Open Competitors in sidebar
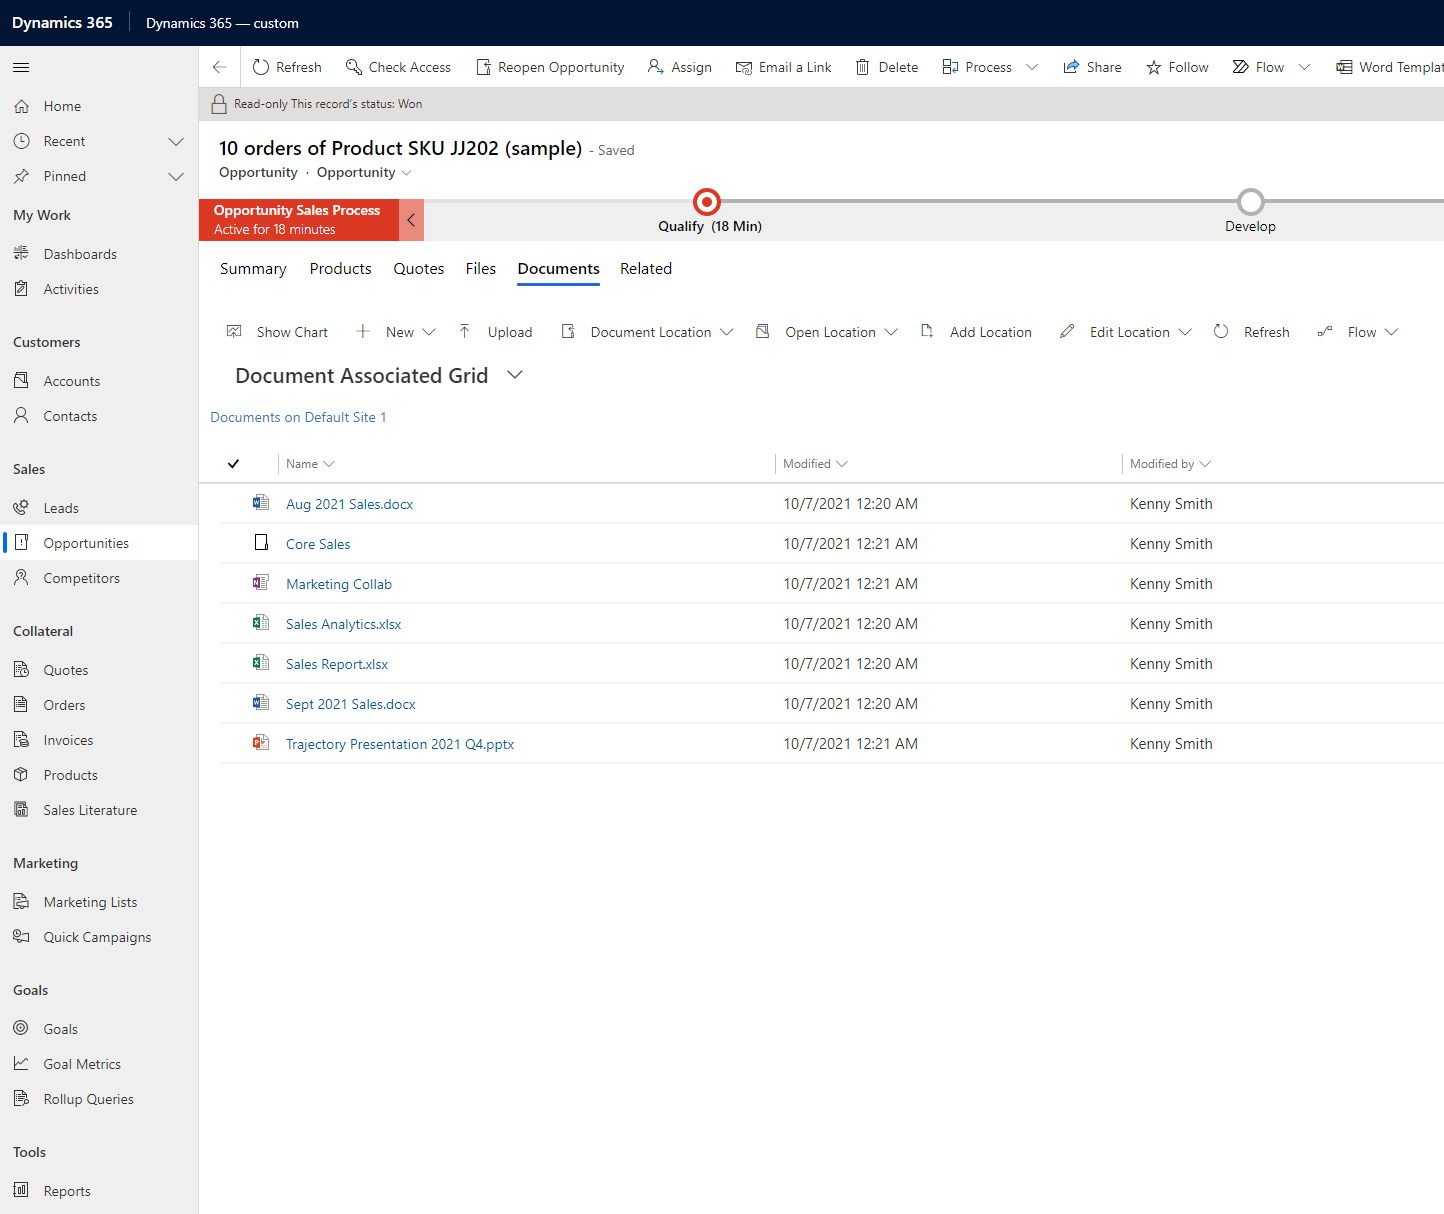This screenshot has height=1214, width=1444. [x=99, y=578]
